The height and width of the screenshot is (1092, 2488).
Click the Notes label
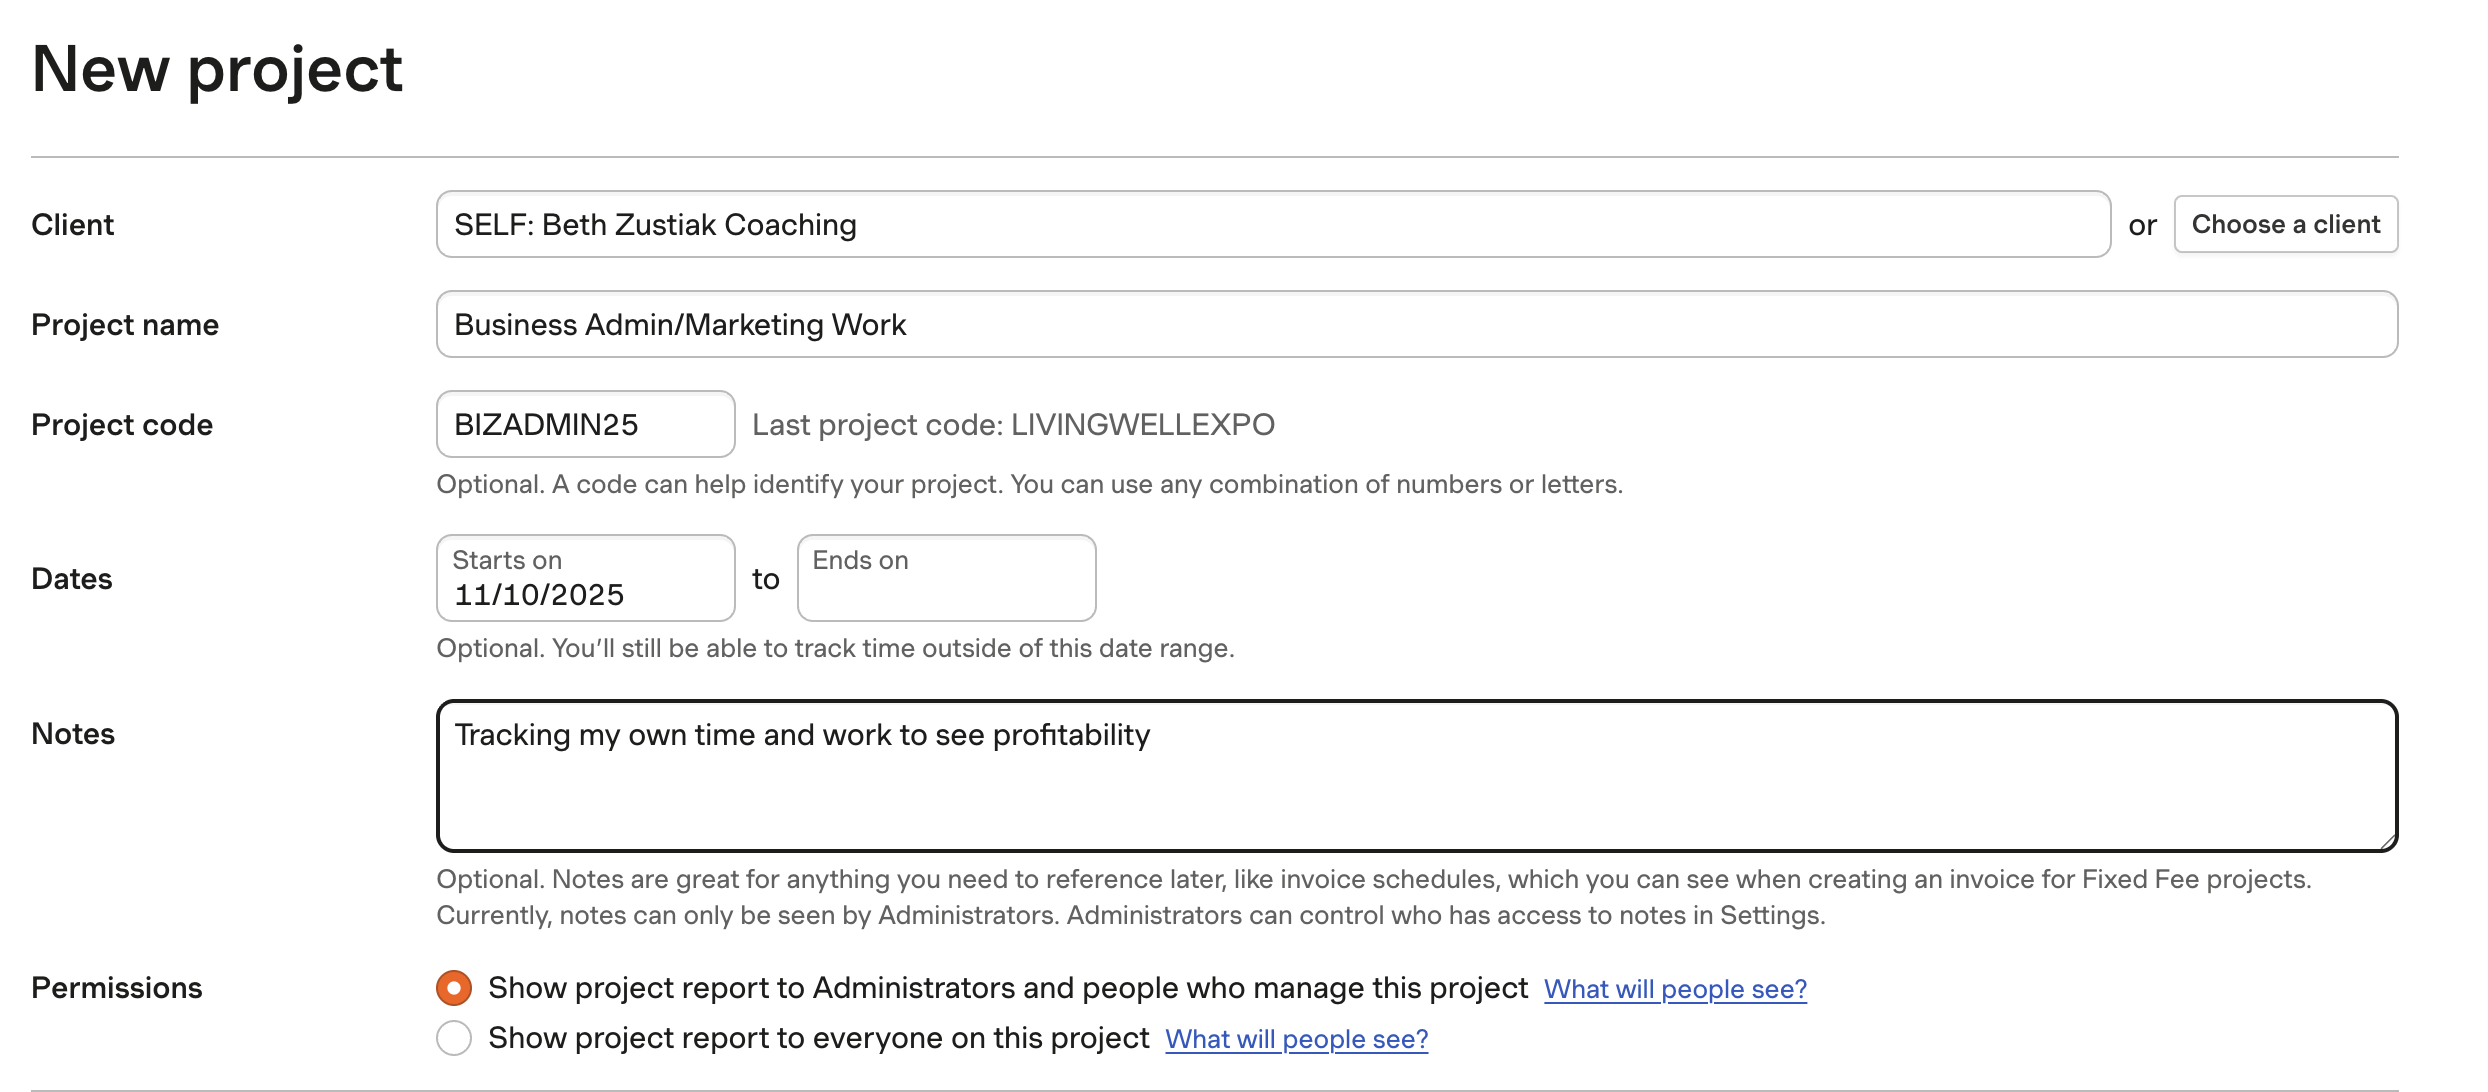tap(73, 734)
